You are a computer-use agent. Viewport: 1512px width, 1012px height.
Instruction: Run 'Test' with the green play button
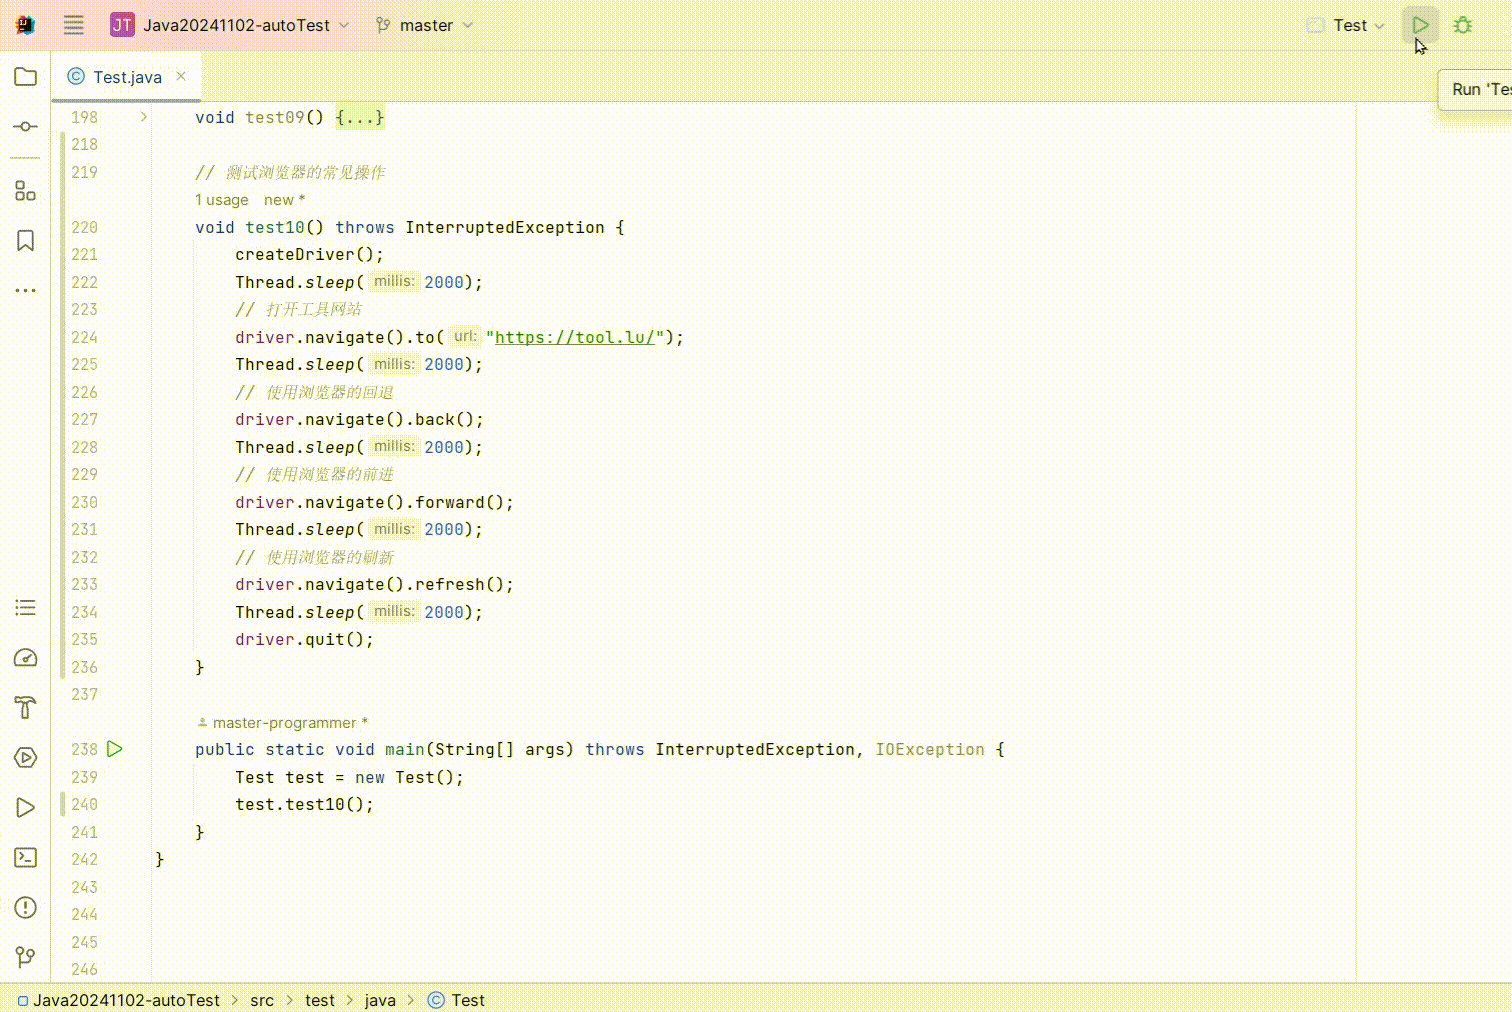[1420, 25]
